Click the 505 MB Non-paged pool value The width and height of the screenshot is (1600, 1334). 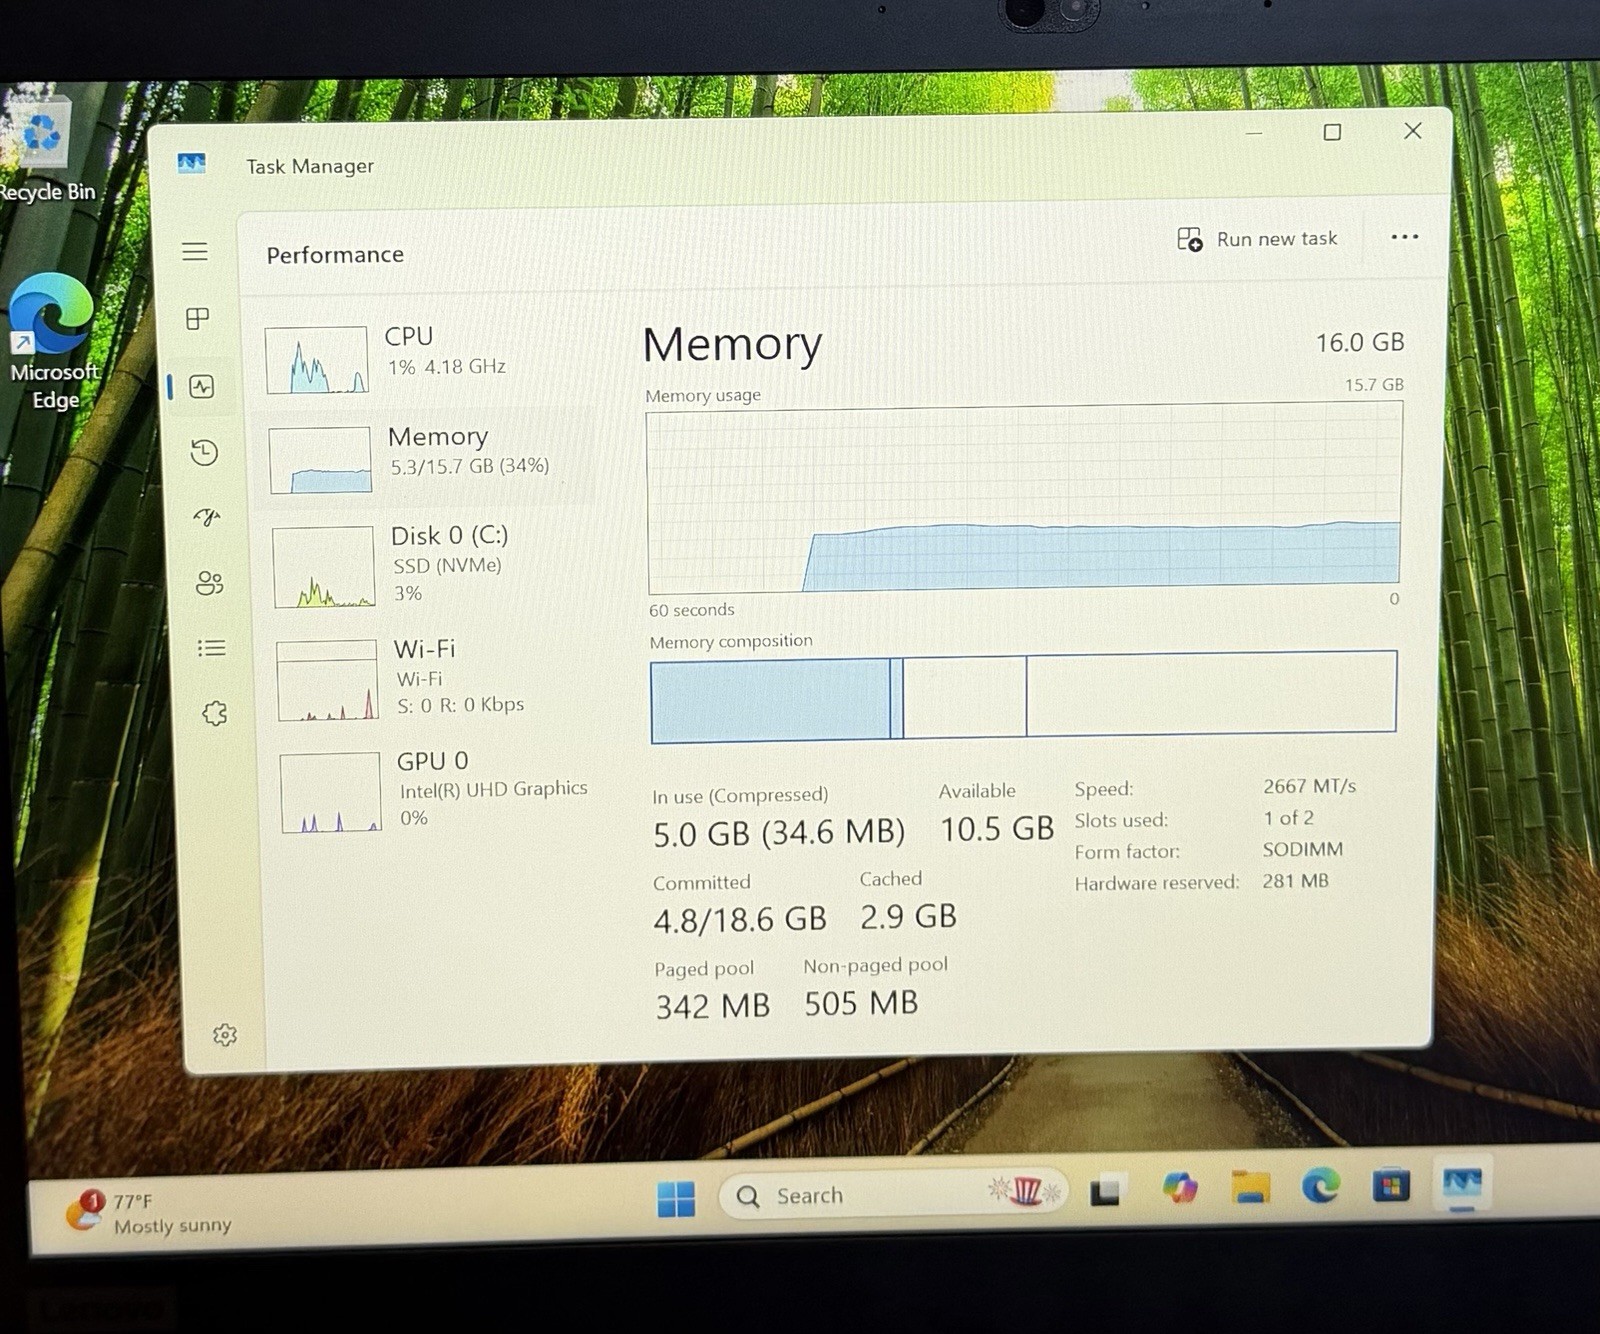(x=861, y=1003)
